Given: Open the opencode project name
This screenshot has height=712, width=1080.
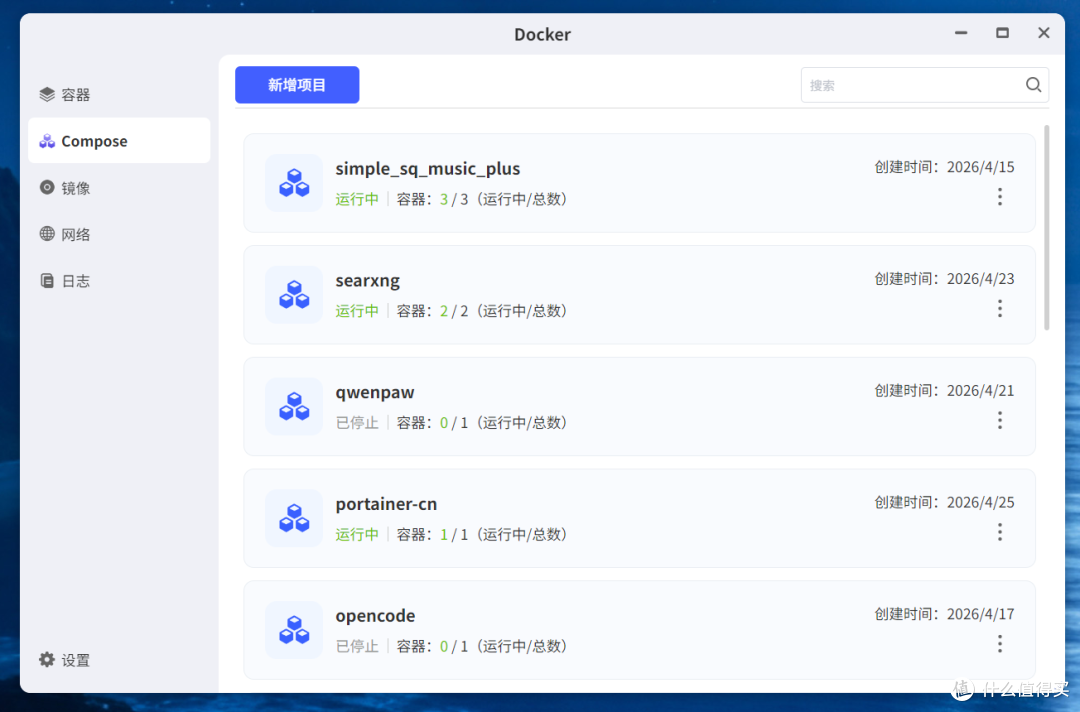Looking at the screenshot, I should pos(375,616).
